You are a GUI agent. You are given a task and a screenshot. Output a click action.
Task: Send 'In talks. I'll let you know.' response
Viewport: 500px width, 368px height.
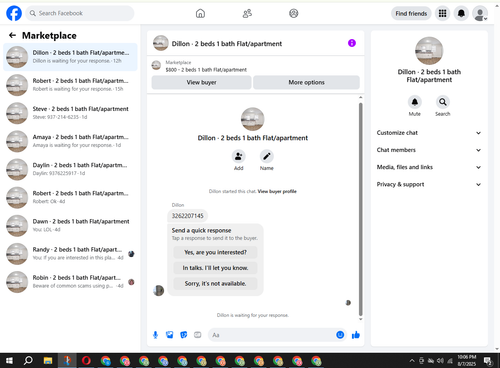point(215,268)
